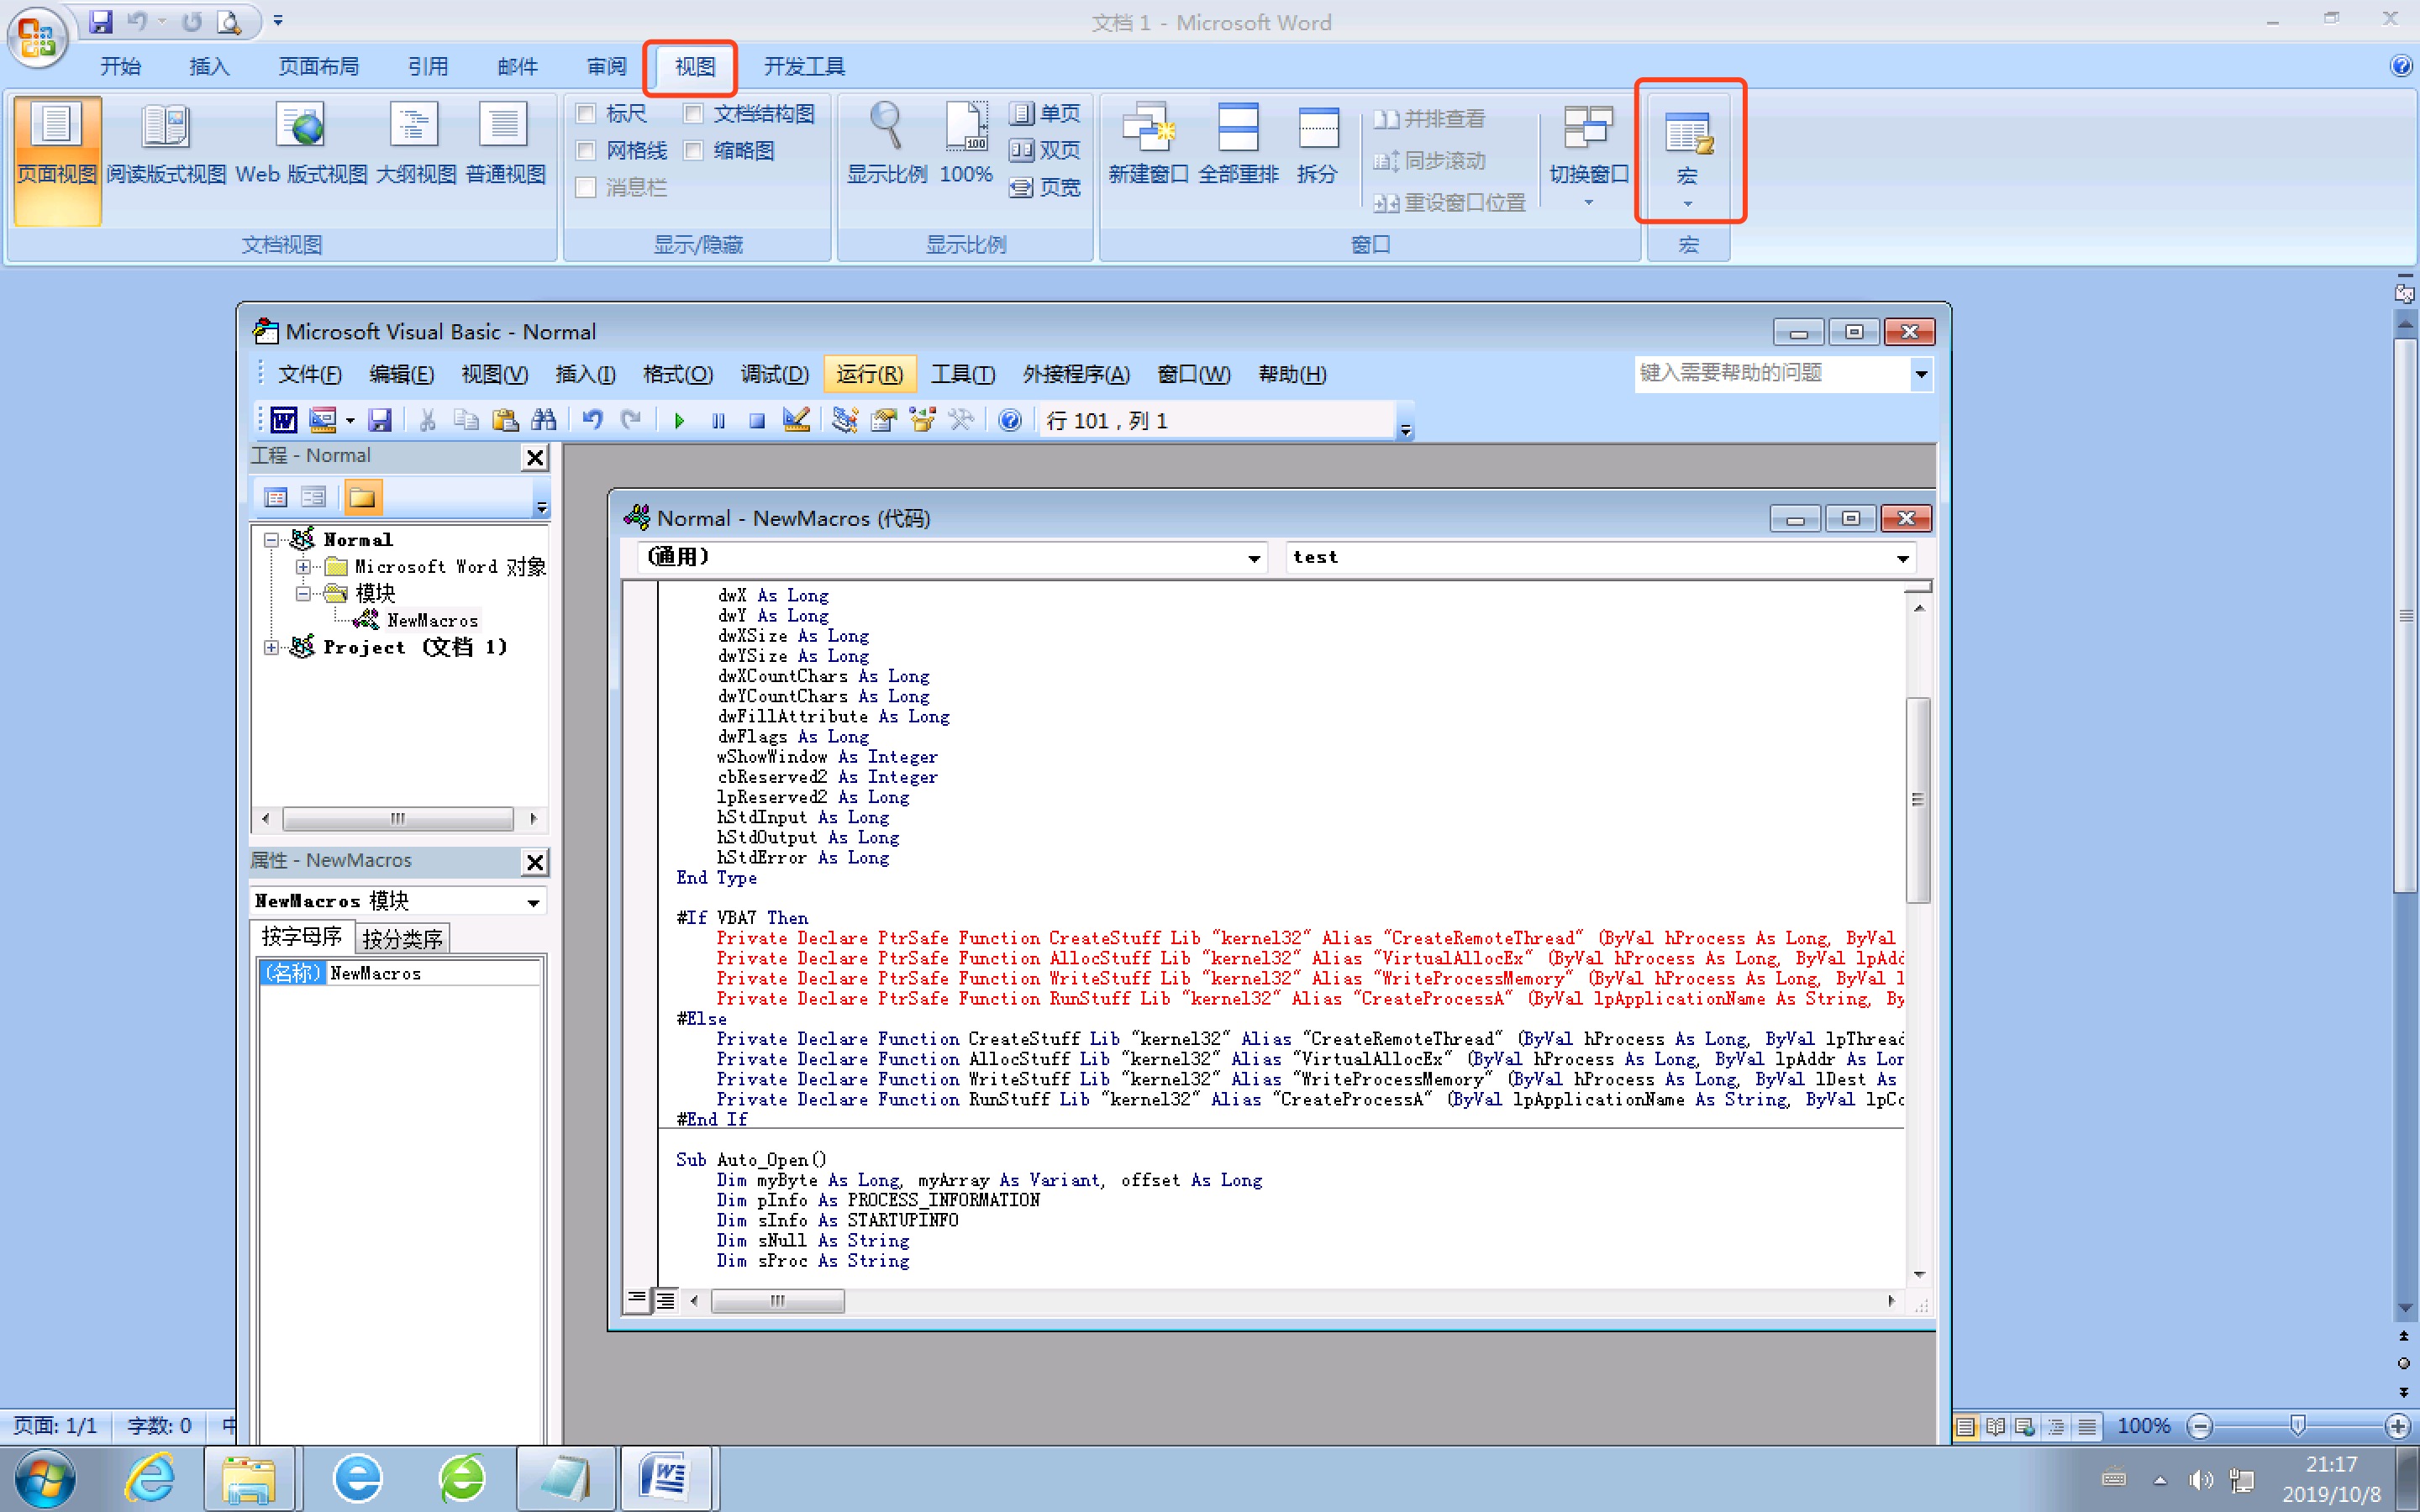The image size is (2420, 1512).
Task: Open the NewMacros 模块 properties dropdown
Action: [533, 902]
